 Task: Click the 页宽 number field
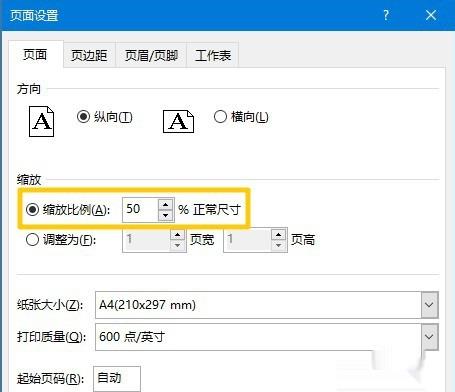point(147,240)
